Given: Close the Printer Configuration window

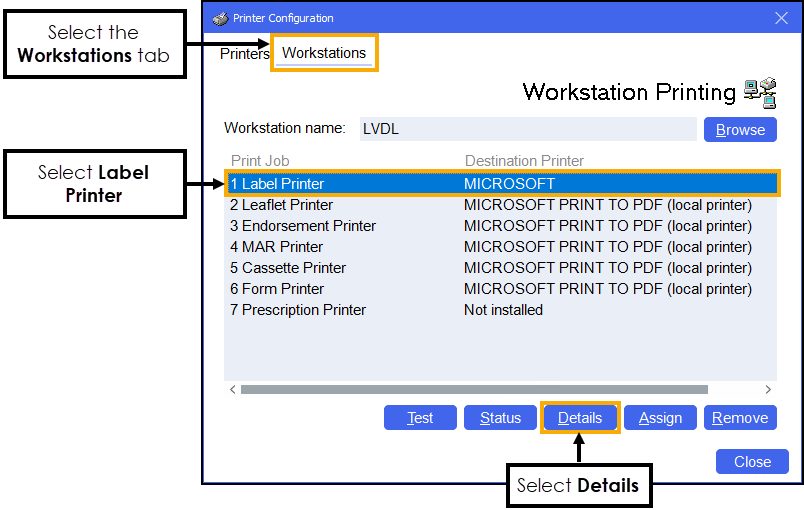Looking at the screenshot, I should coord(781,18).
